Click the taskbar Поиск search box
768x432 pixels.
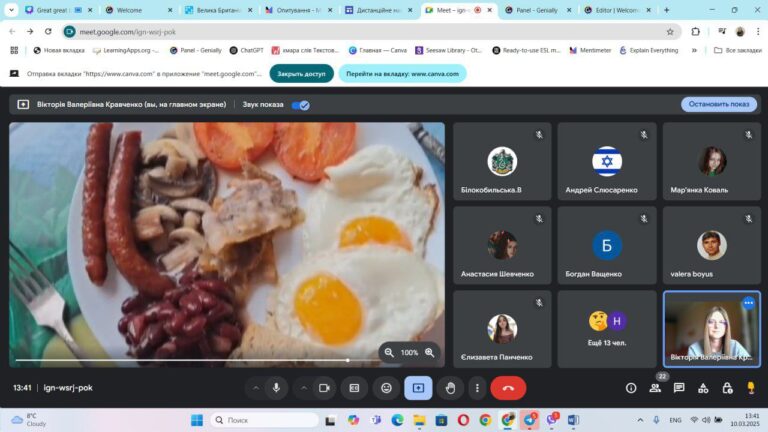265,420
